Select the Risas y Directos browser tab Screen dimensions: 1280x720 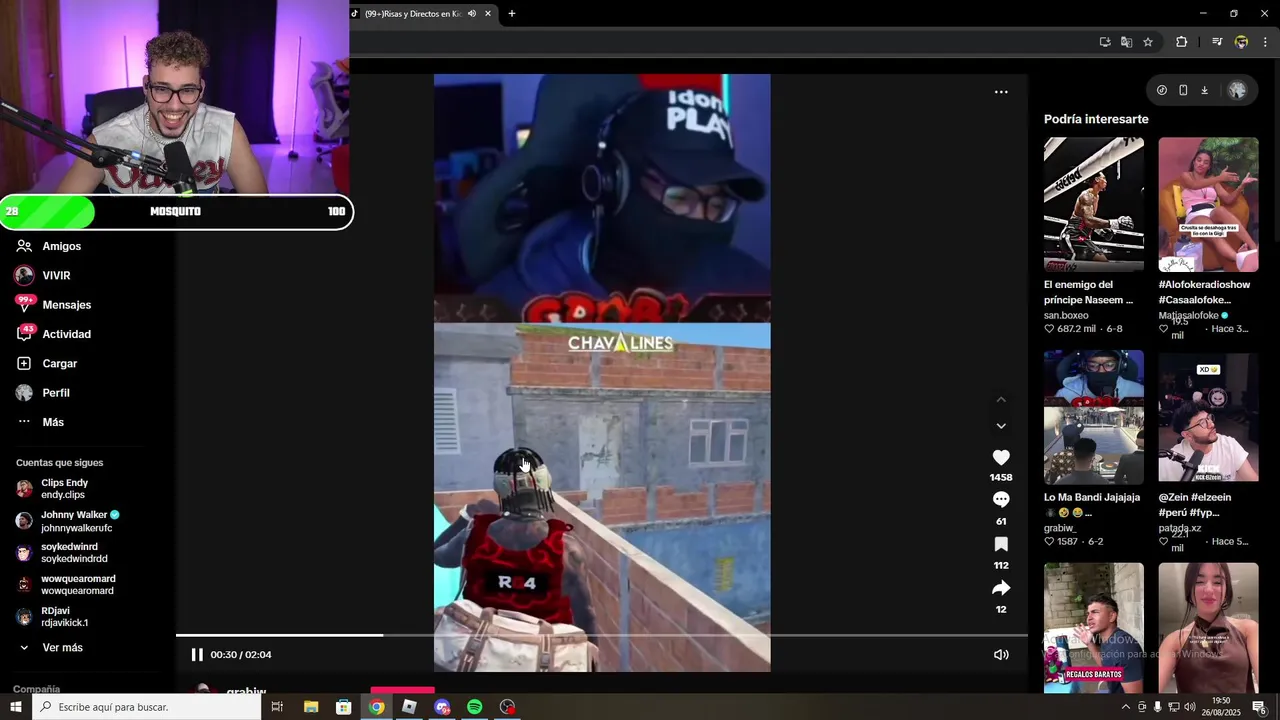pyautogui.click(x=413, y=14)
